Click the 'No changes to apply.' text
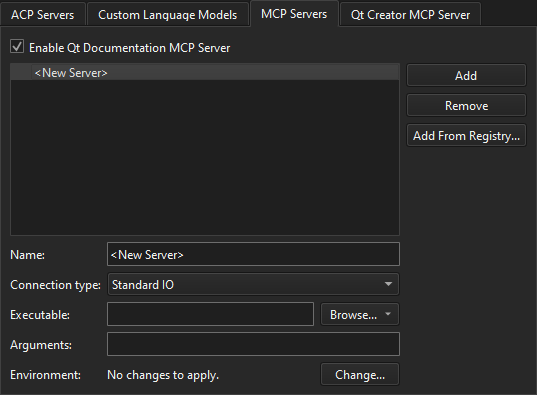This screenshot has width=537, height=395. point(163,375)
